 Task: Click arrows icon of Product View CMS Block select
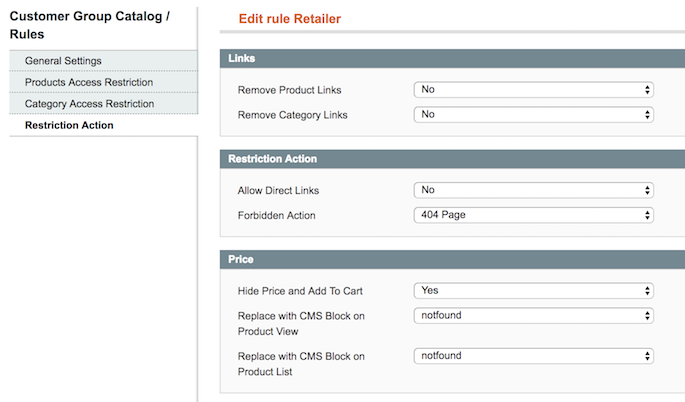[x=647, y=316]
